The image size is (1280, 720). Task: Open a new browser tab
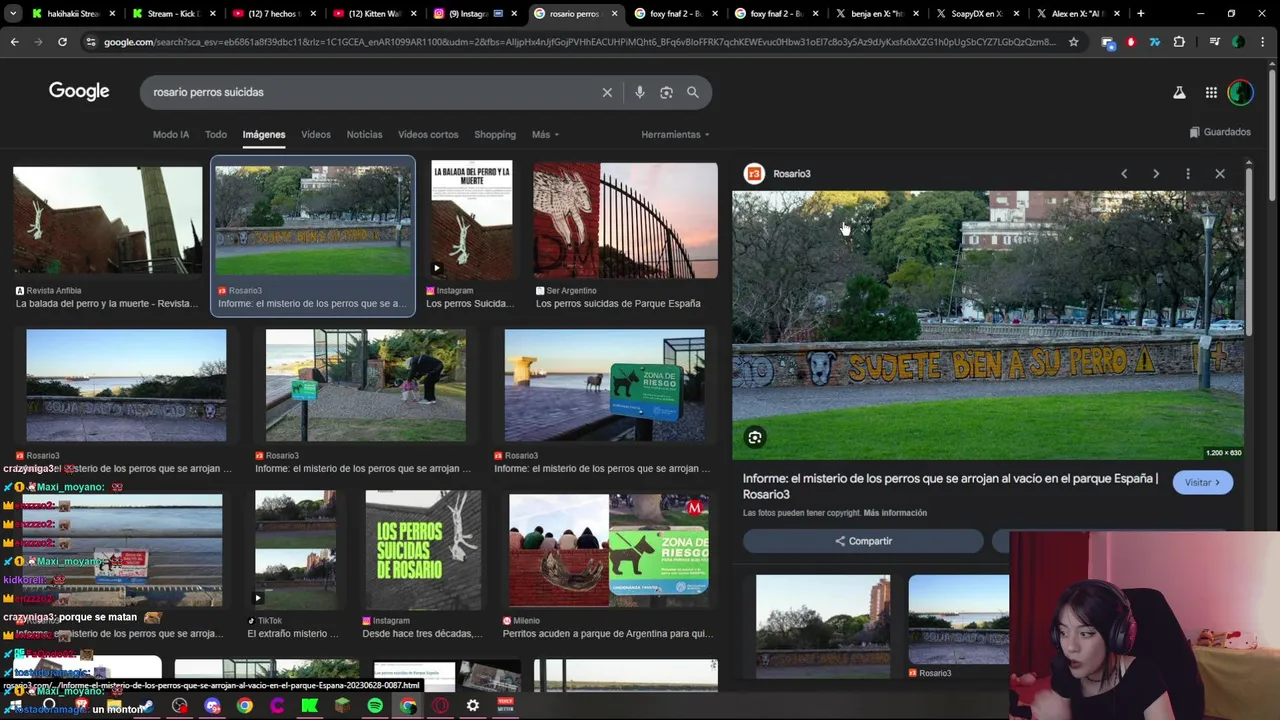(1141, 14)
